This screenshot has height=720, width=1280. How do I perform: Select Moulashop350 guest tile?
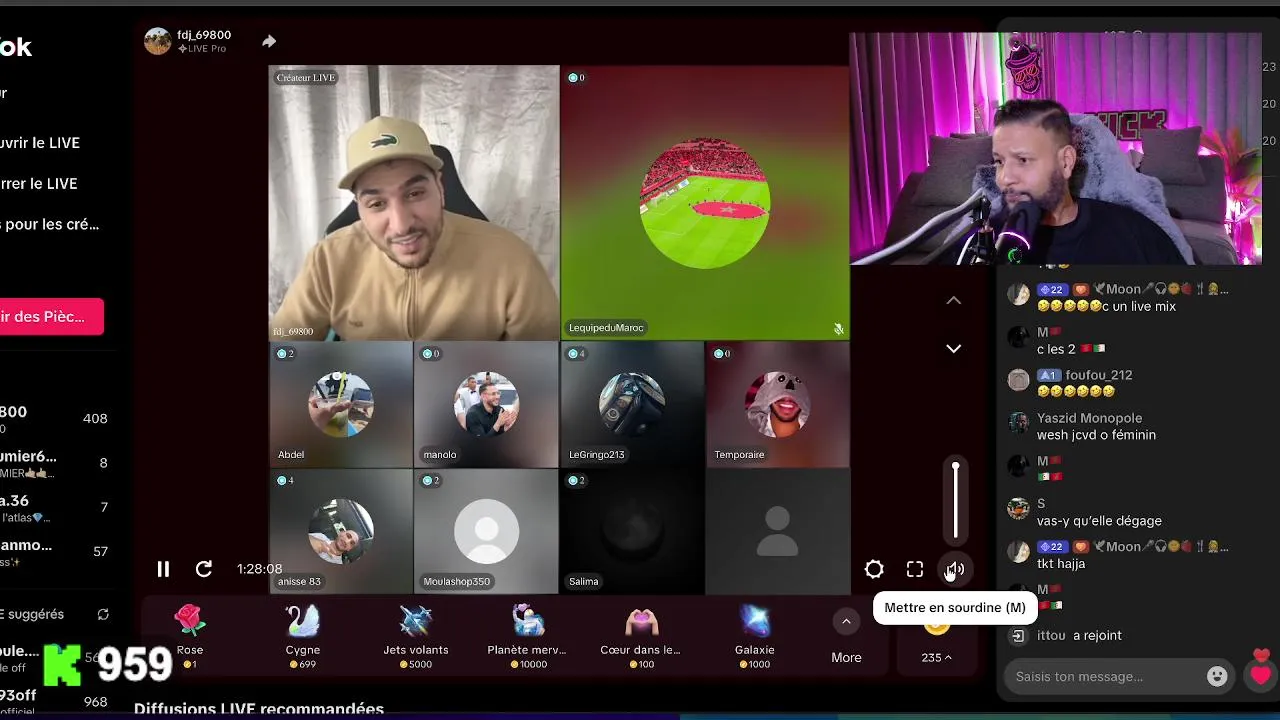[x=486, y=531]
